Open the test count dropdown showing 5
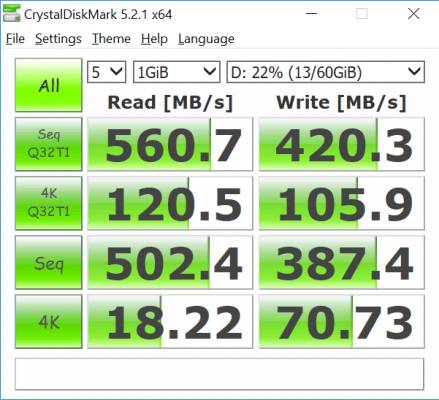Screen dimensions: 439x400 tap(107, 72)
